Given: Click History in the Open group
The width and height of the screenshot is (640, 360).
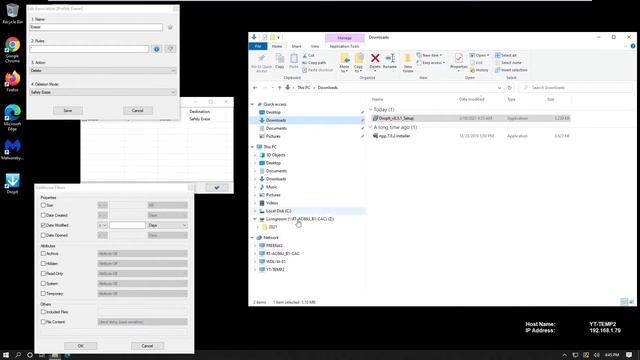Looking at the screenshot, I should [479, 70].
